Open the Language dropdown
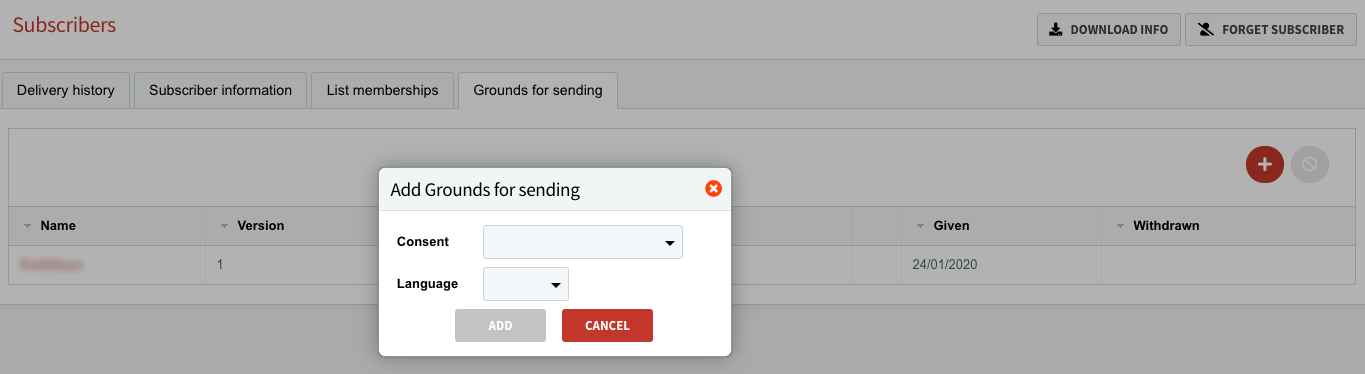The image size is (1365, 374). tap(526, 284)
